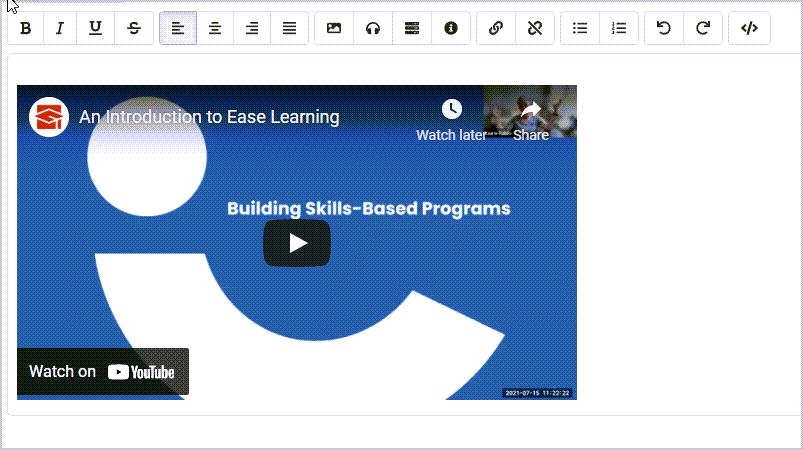Viewport: 803px width, 450px height.
Task: Open source code view
Action: pos(749,28)
